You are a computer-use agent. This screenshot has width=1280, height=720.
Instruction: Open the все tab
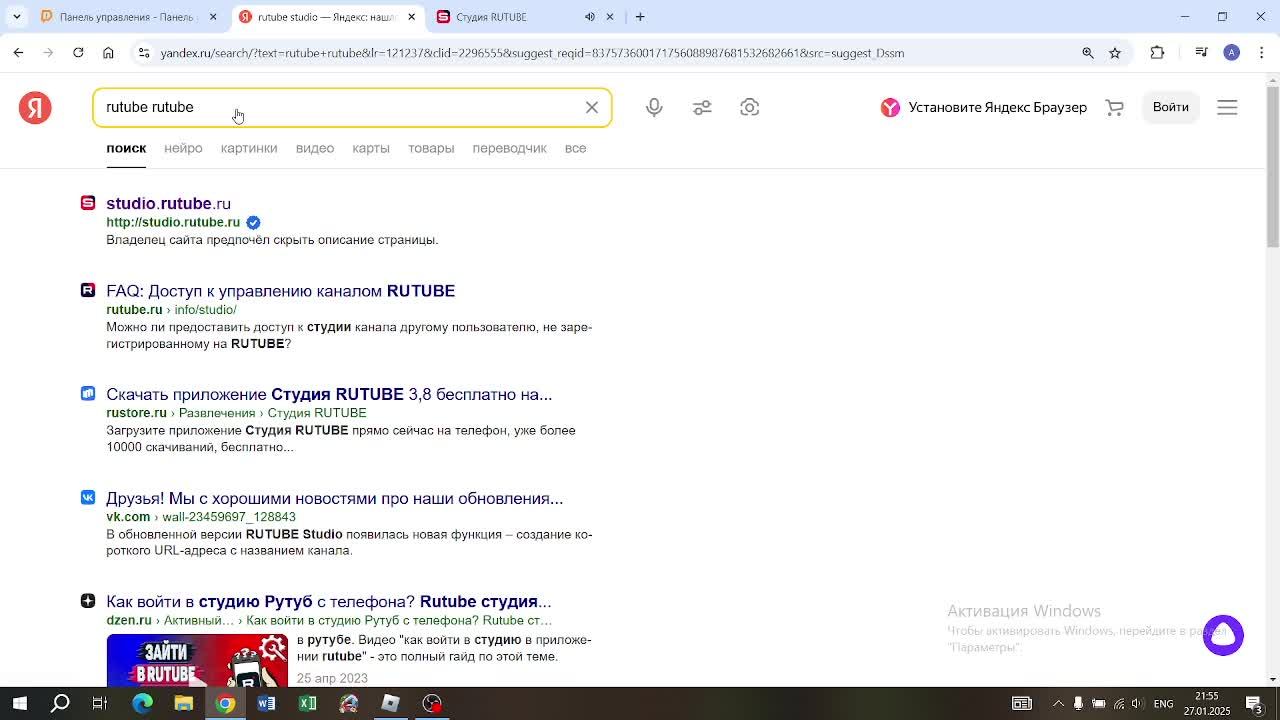575,148
